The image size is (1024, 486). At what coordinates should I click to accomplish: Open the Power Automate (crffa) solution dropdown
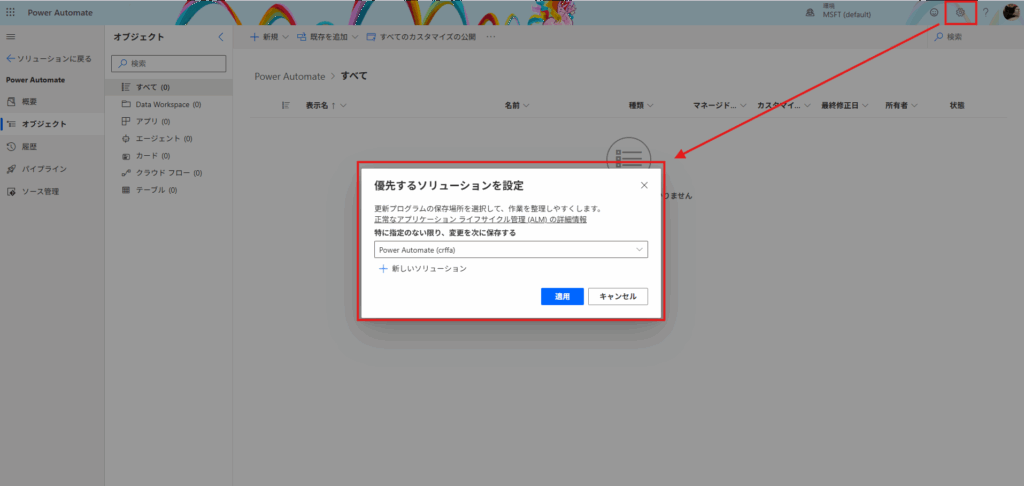[x=511, y=249]
